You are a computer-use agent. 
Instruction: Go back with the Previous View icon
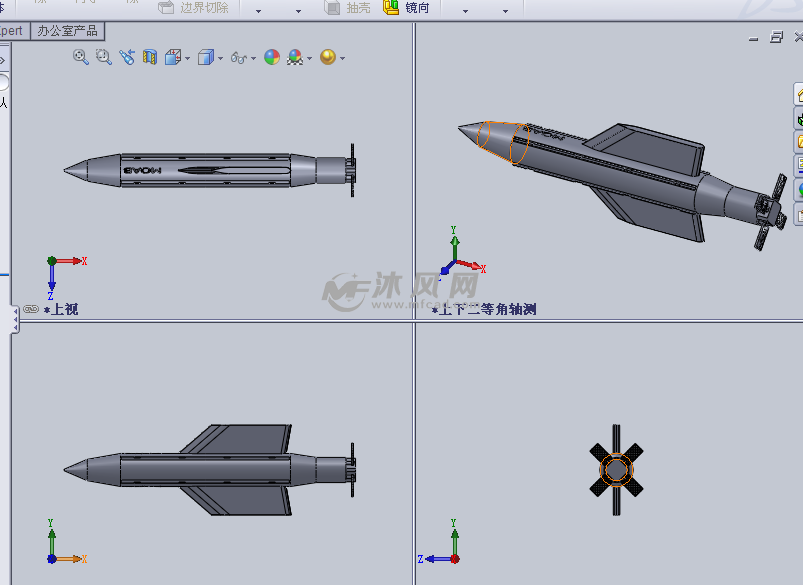(x=127, y=57)
